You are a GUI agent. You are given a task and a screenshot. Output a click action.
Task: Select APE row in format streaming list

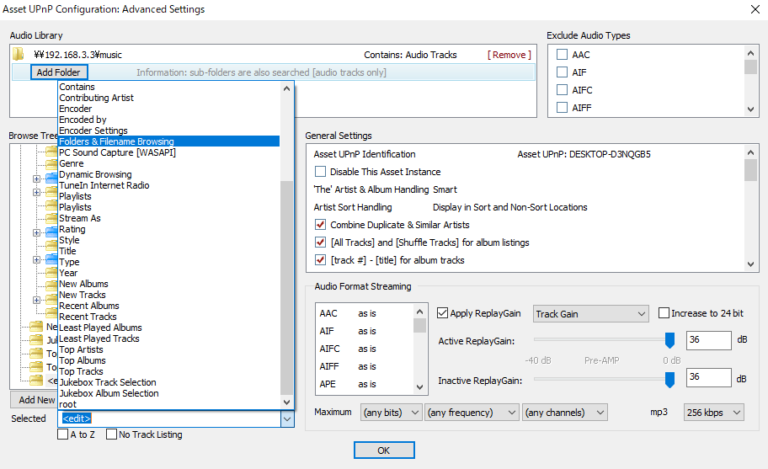click(365, 384)
